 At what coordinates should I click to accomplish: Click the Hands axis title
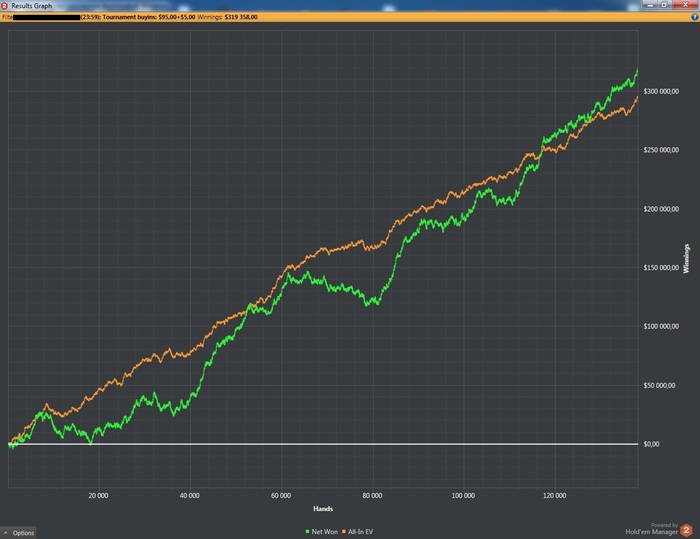tap(323, 509)
